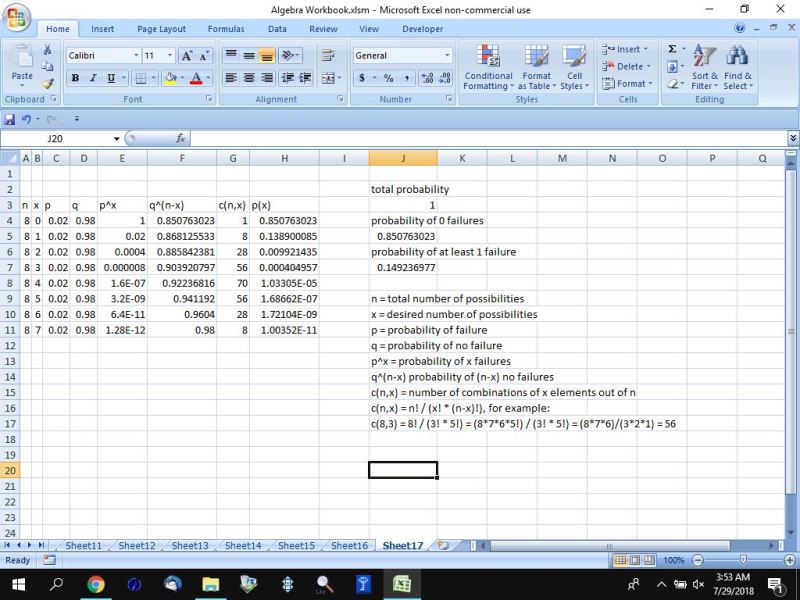The height and width of the screenshot is (600, 800).
Task: Select the Format Painter brush
Action: pos(47,84)
